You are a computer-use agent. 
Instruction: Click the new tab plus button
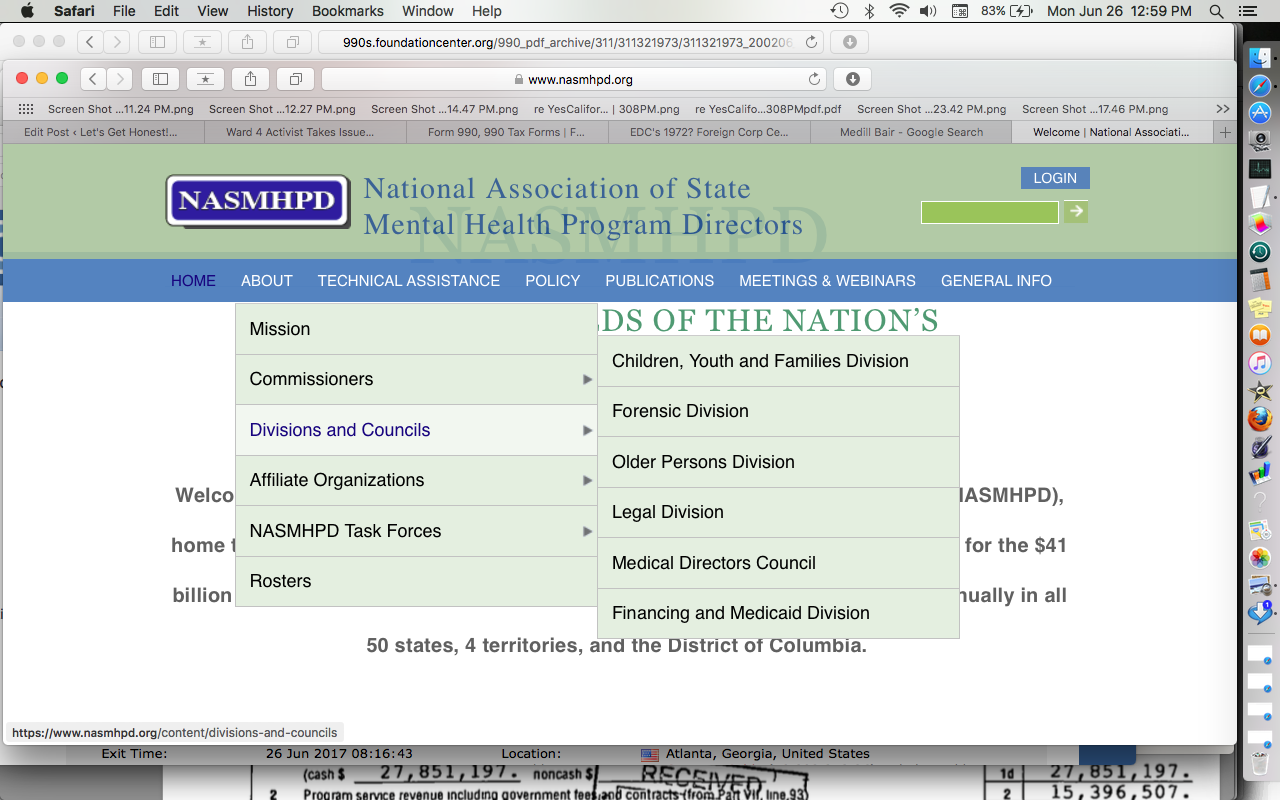(x=1225, y=132)
